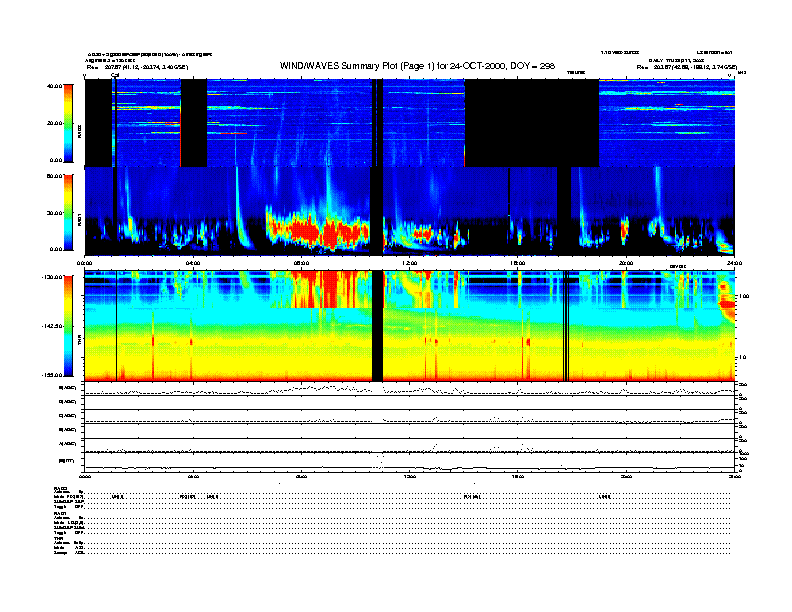Click the 08:00 tick under RAD1 panel
792x612 pixels.
coord(302,263)
